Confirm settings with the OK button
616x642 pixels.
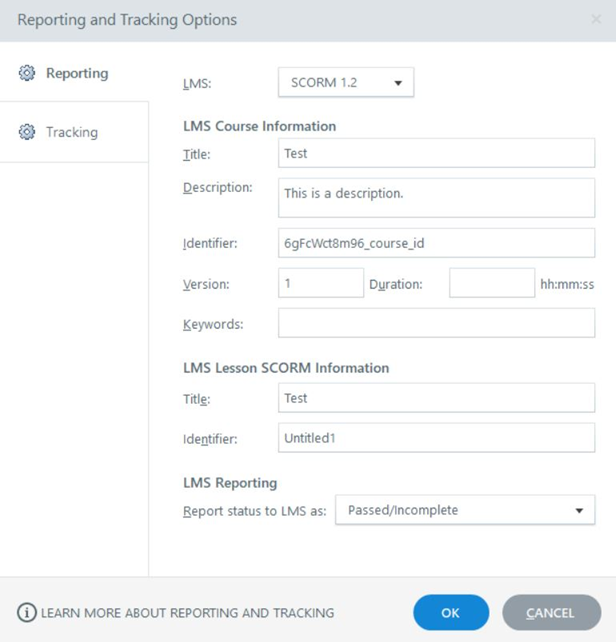pyautogui.click(x=451, y=613)
